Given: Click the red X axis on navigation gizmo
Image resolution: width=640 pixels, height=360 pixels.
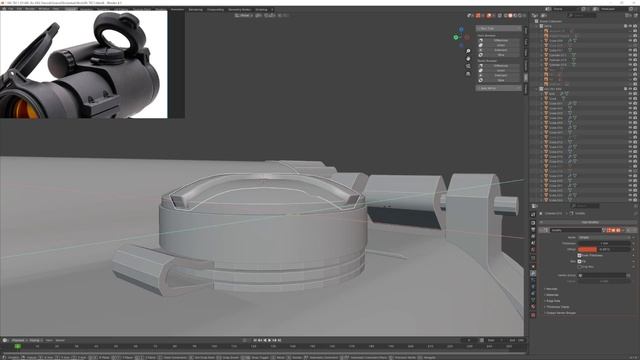Looking at the screenshot, I should [x=467, y=38].
